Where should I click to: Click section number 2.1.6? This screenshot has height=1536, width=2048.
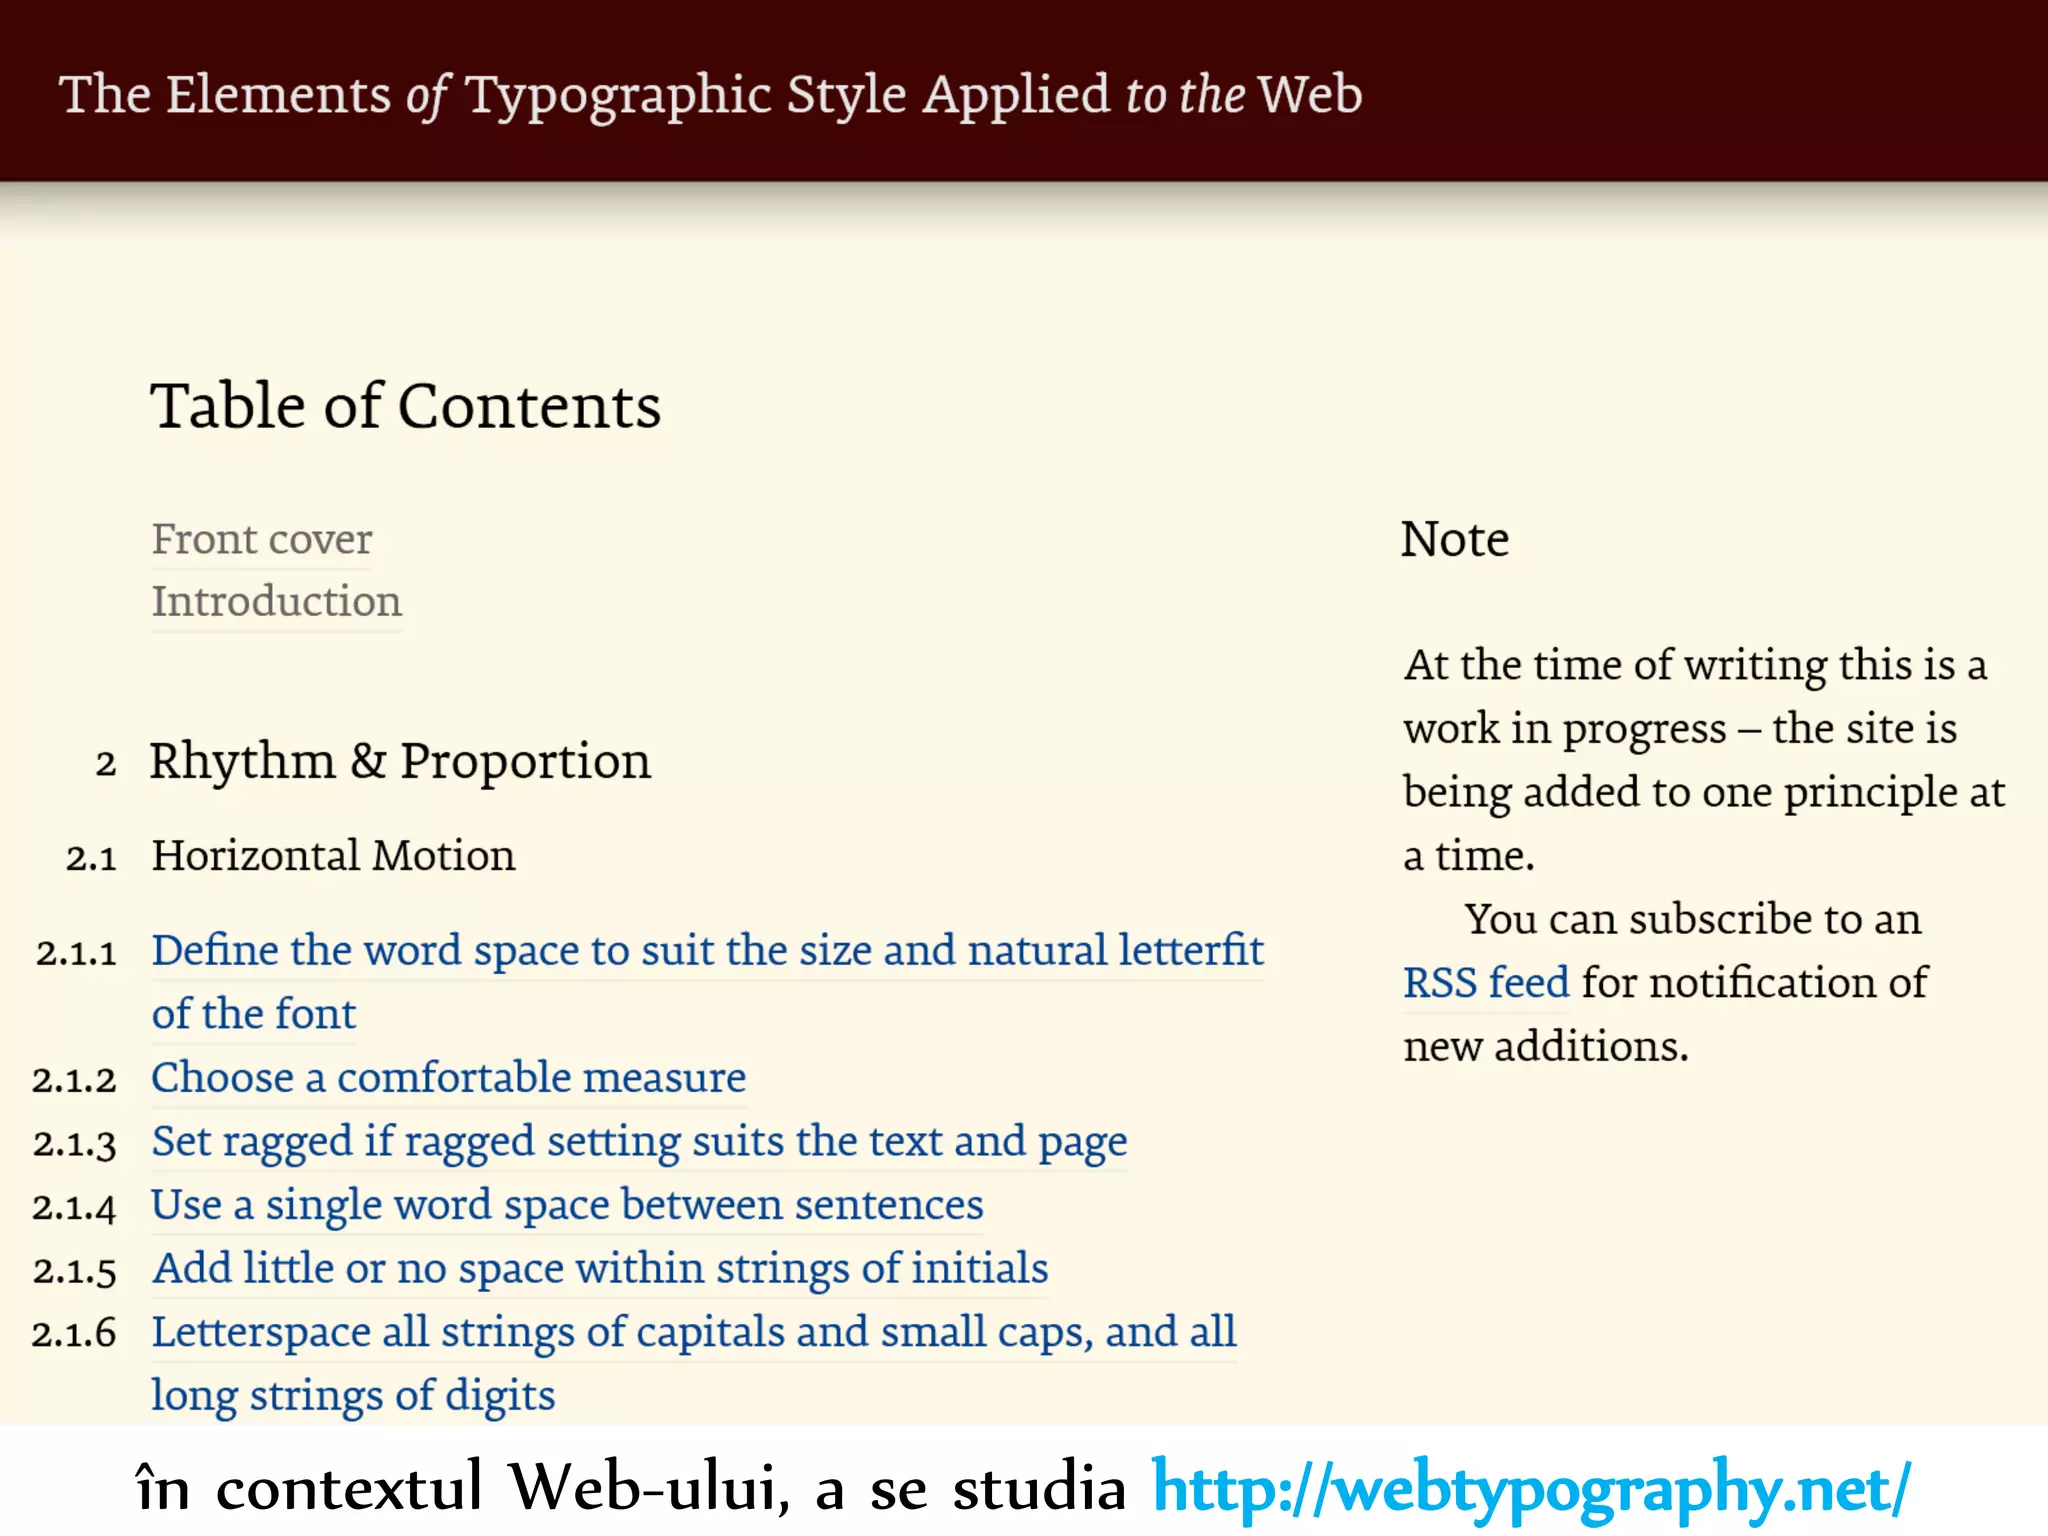click(75, 1335)
